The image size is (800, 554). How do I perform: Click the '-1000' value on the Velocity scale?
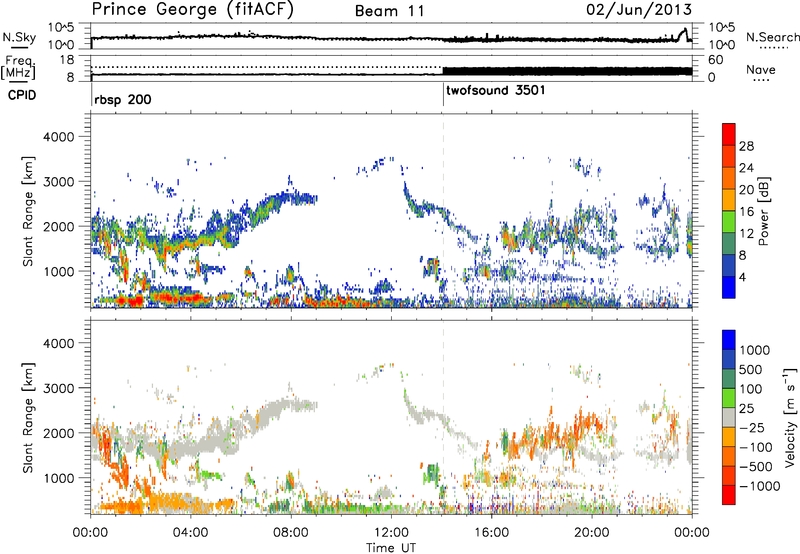760,486
